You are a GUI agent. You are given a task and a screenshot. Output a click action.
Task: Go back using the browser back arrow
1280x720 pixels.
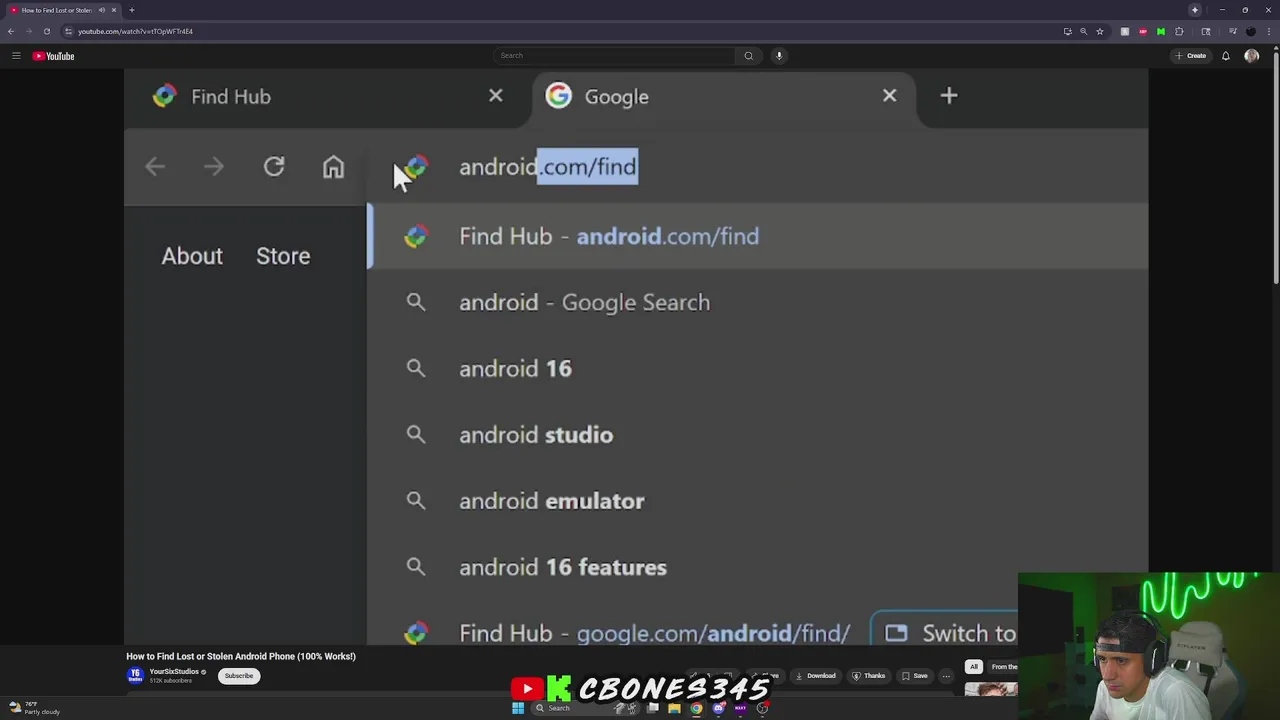pos(11,31)
